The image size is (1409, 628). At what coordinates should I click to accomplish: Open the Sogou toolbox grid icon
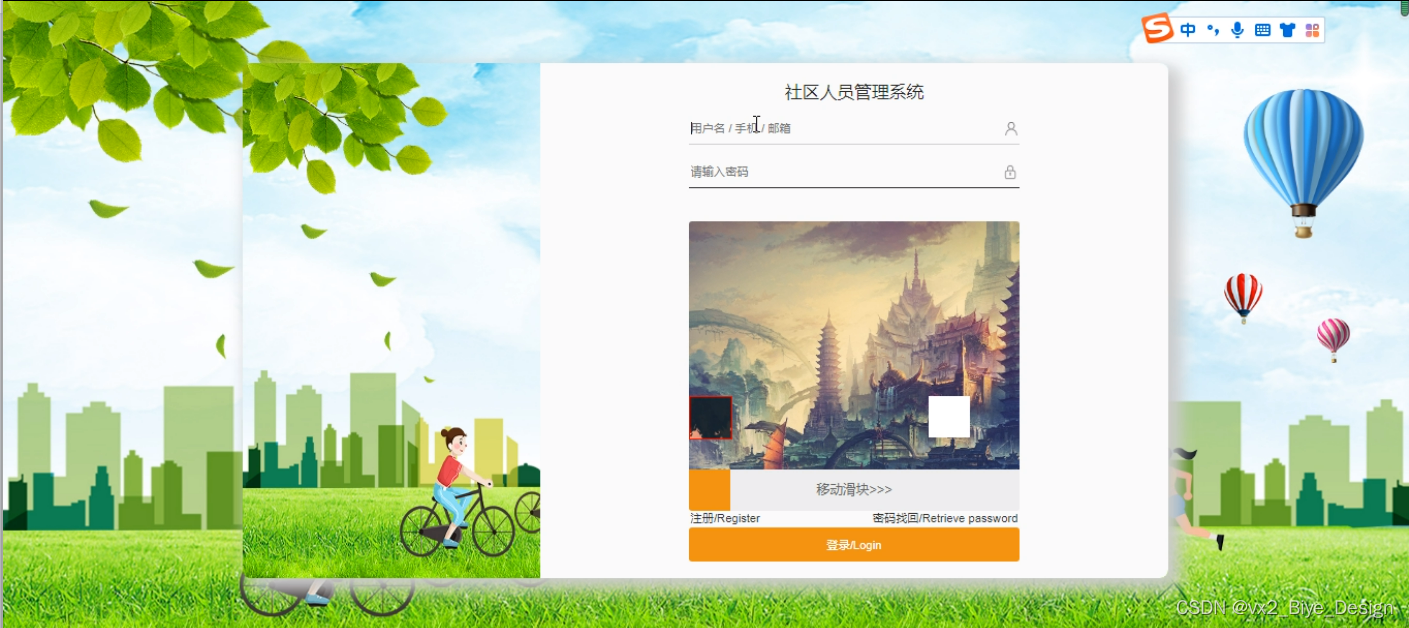coord(1313,30)
